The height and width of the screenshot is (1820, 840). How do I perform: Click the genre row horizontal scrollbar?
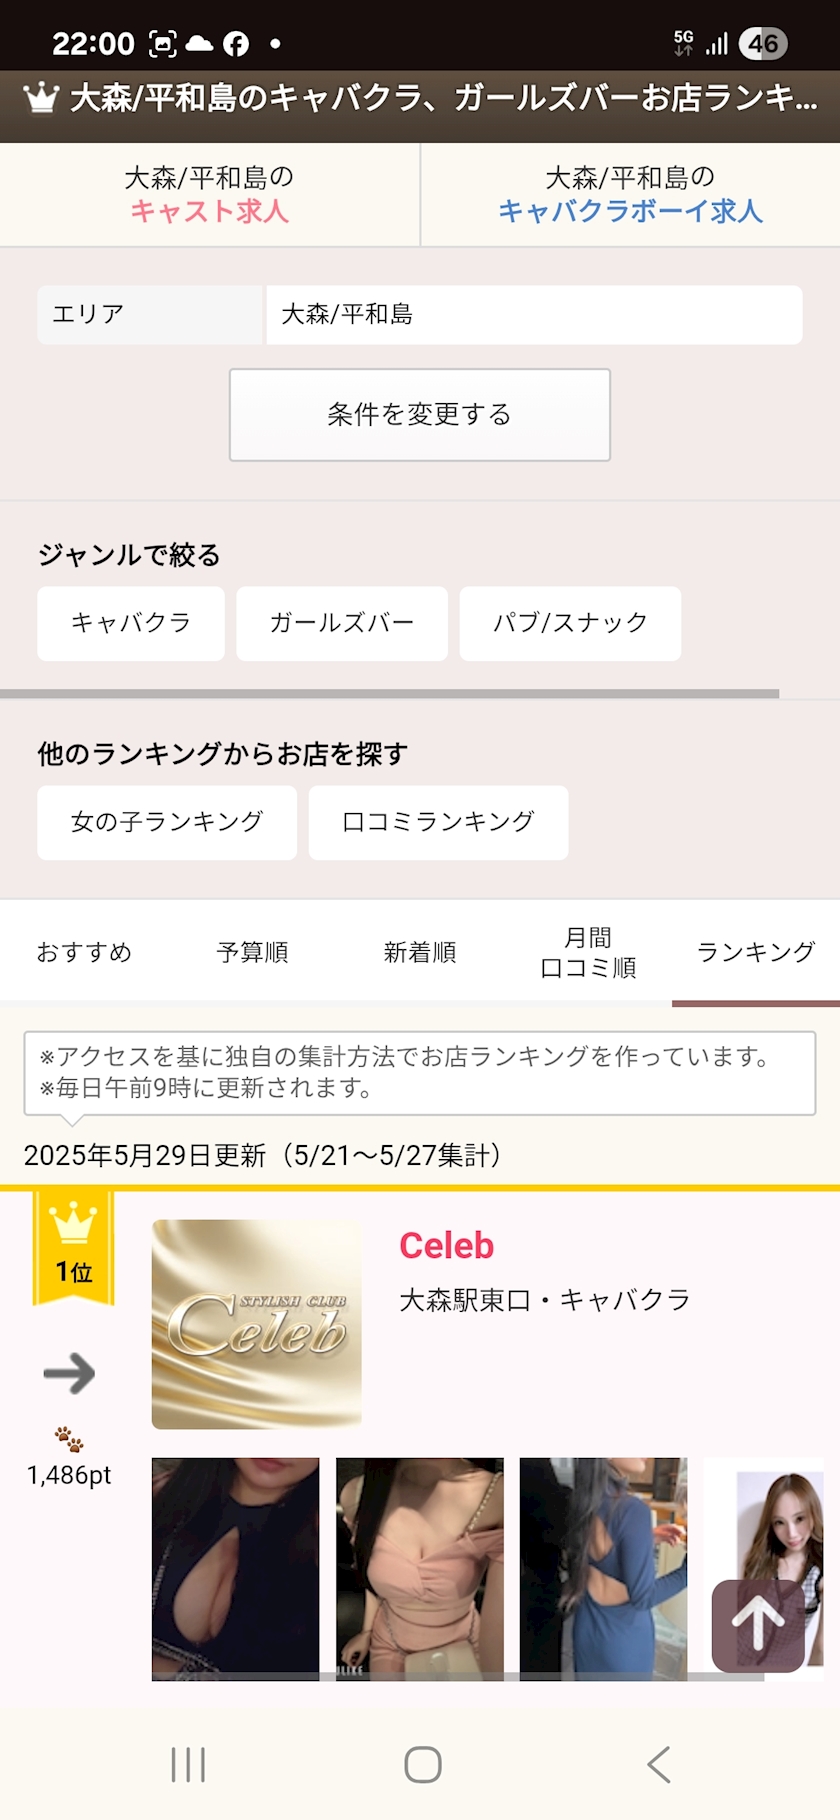coord(389,693)
